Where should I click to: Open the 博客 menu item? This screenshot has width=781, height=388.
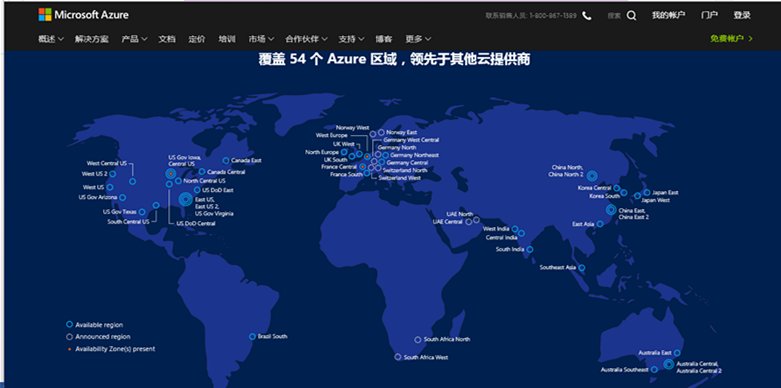coord(384,39)
